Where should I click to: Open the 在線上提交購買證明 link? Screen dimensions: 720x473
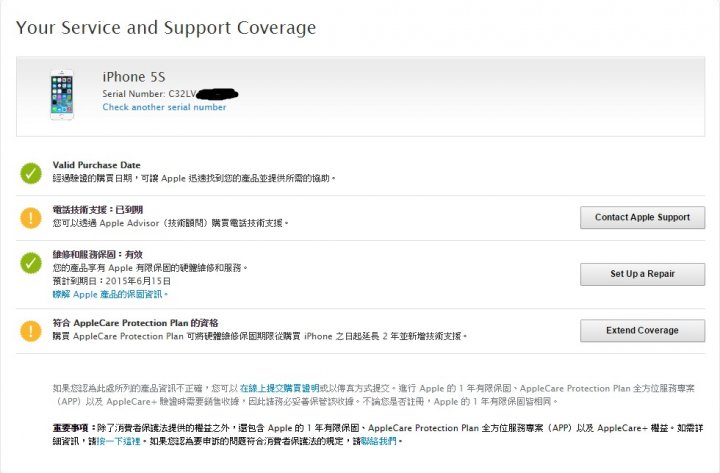279,388
